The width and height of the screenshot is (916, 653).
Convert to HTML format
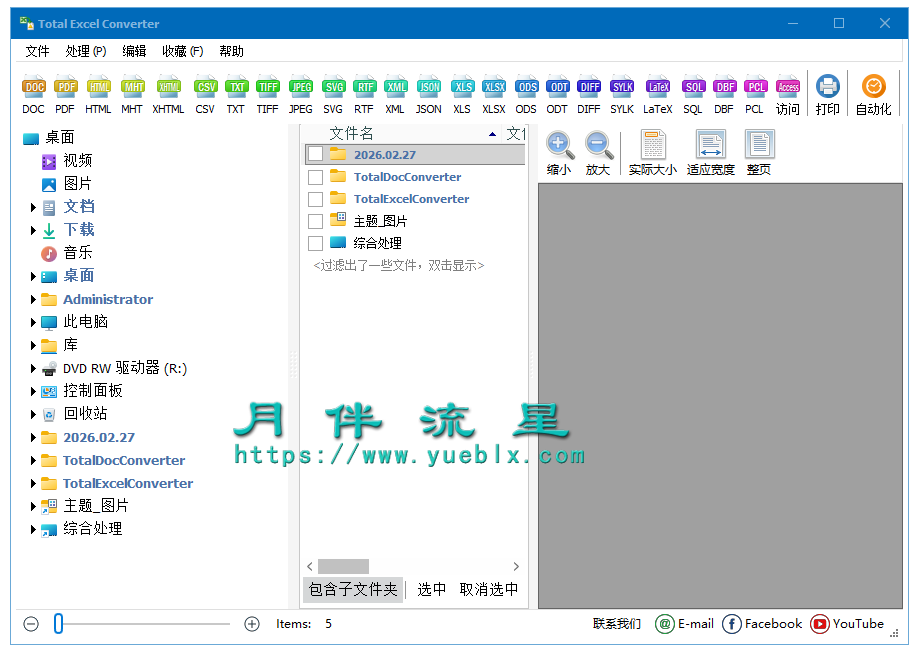click(x=98, y=94)
